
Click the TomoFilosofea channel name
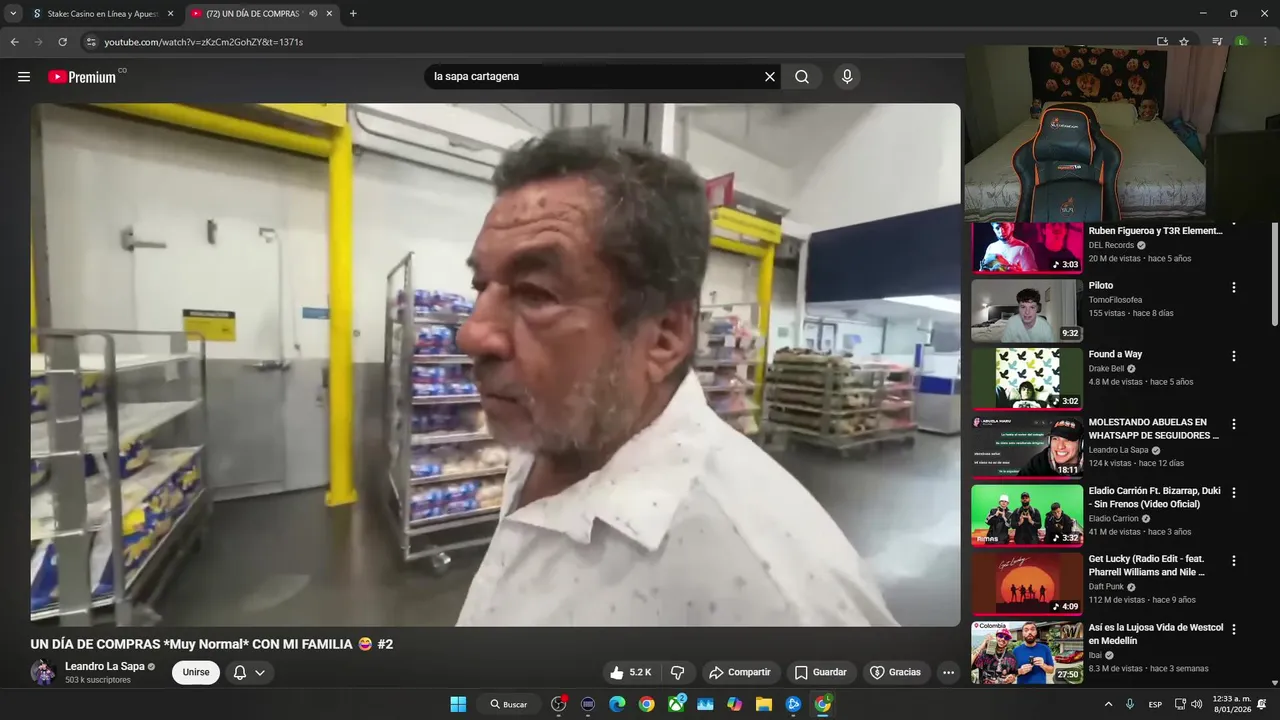(x=1115, y=300)
